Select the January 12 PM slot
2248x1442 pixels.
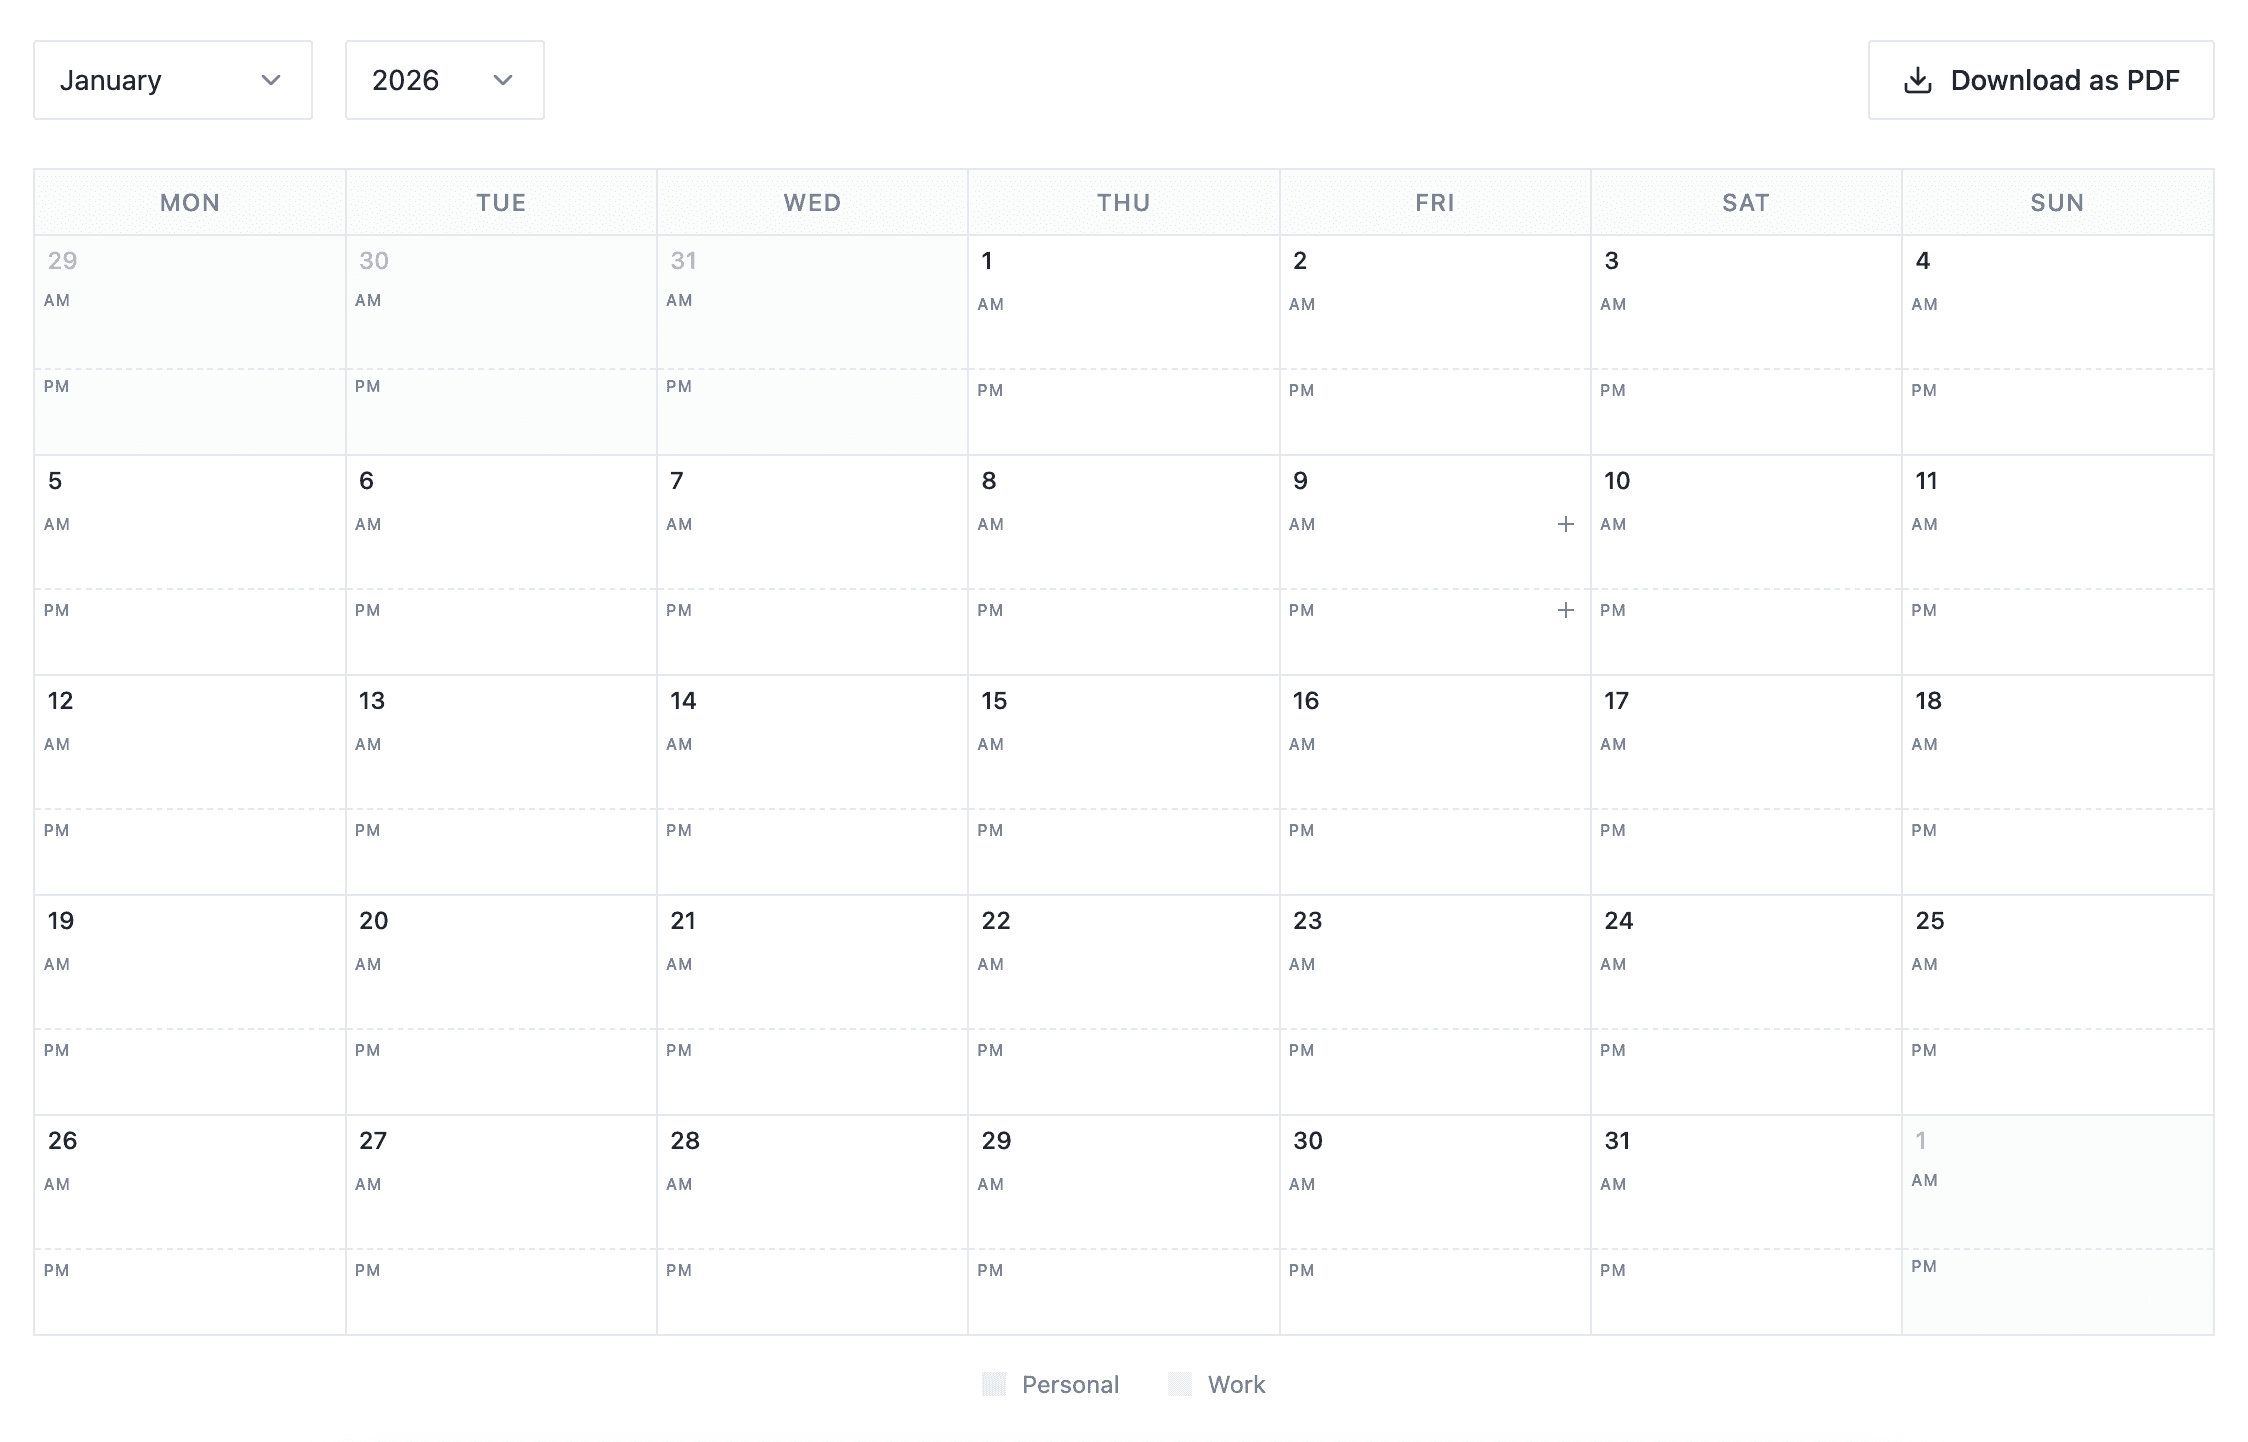pyautogui.click(x=190, y=852)
